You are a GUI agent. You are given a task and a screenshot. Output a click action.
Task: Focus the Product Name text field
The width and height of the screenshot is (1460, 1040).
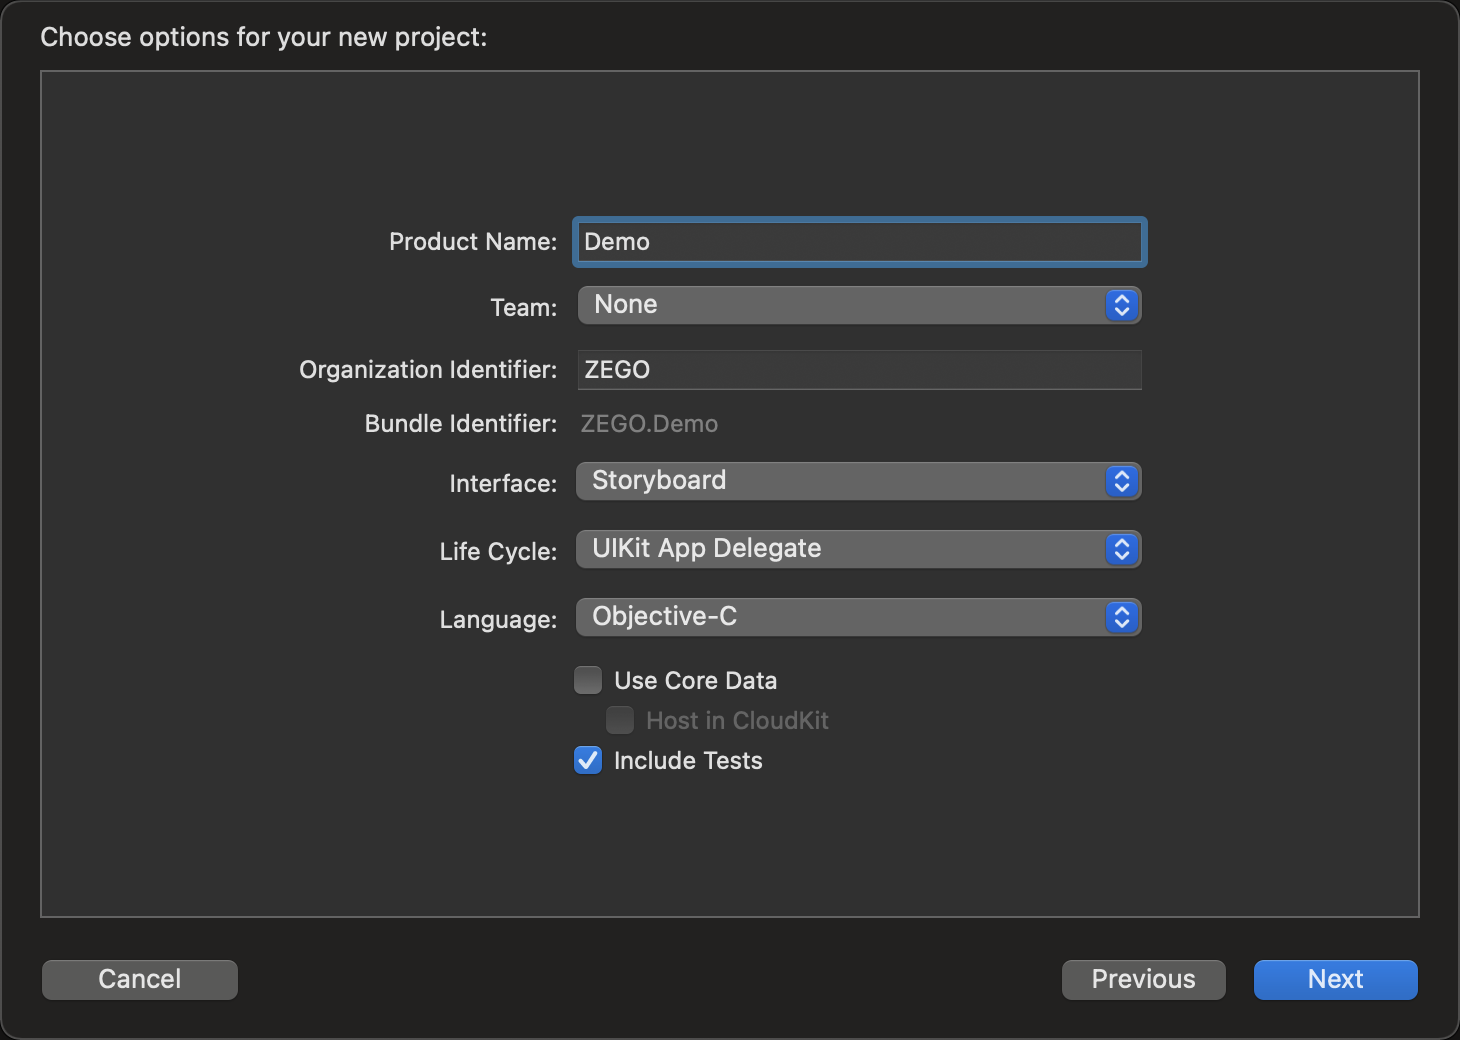(860, 242)
